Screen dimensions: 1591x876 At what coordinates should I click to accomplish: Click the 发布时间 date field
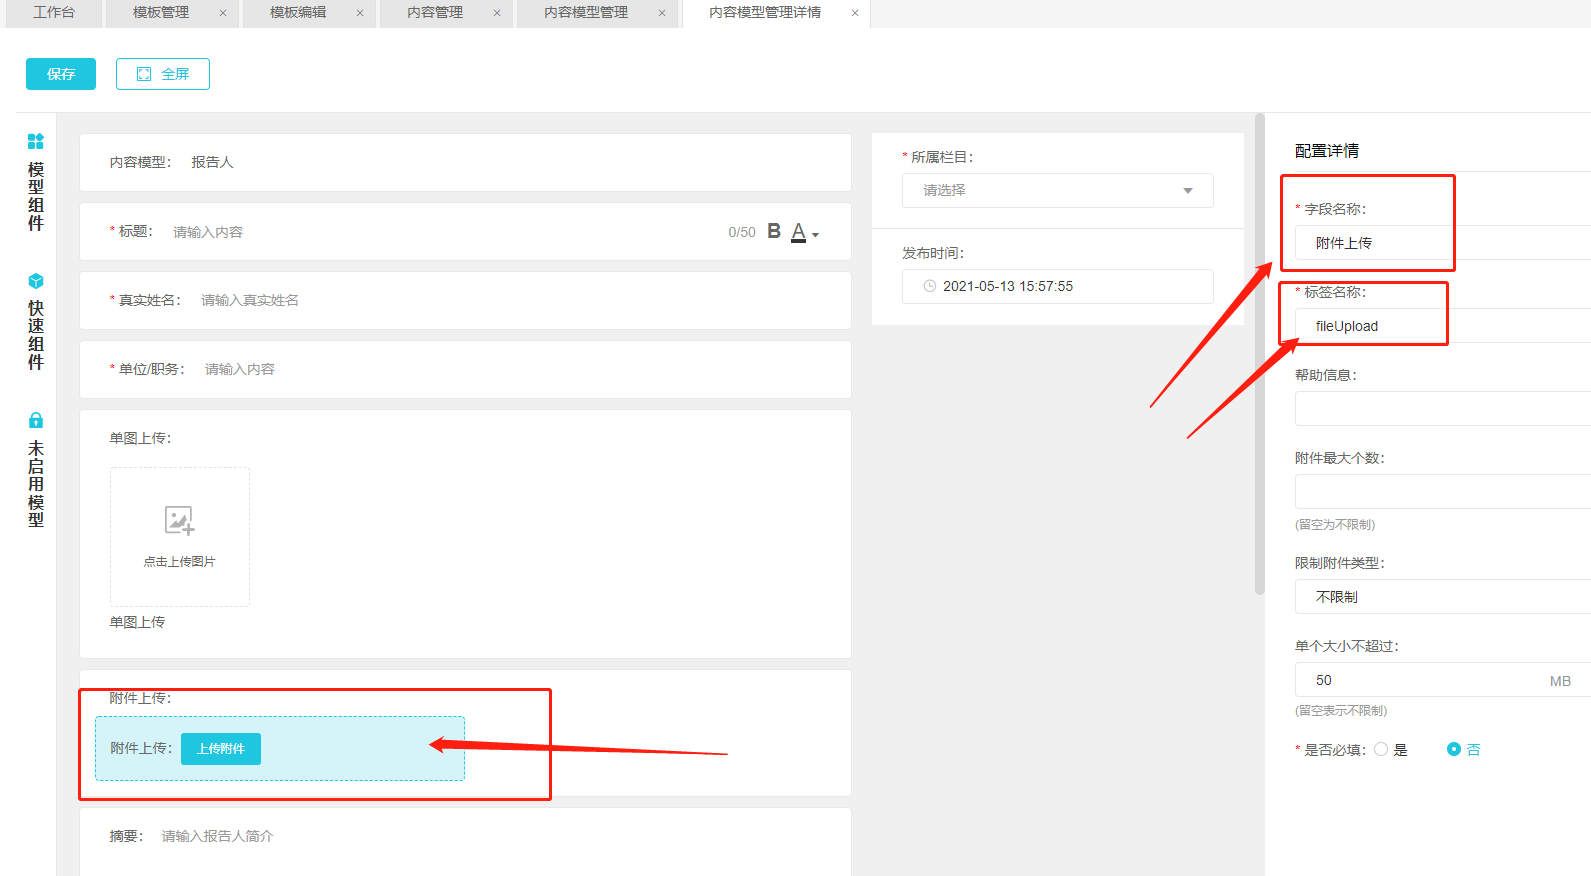coord(1058,286)
